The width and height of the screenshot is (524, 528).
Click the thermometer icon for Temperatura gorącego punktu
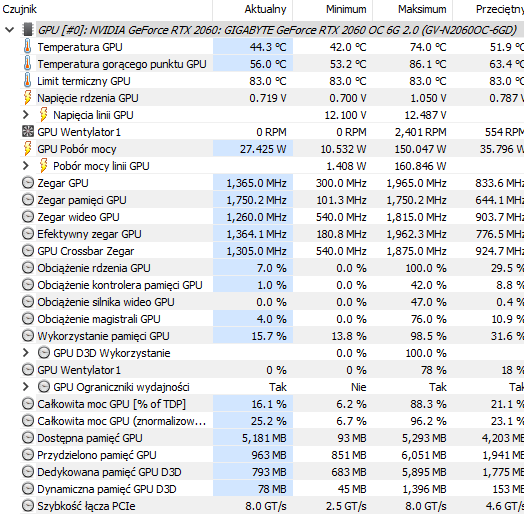click(x=28, y=64)
